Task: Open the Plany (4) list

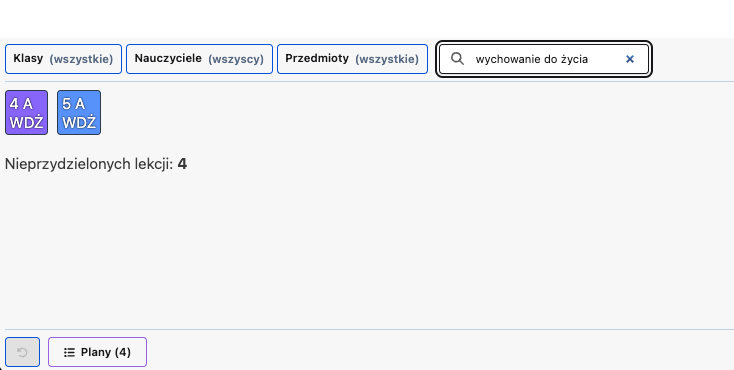Action: pyautogui.click(x=97, y=352)
